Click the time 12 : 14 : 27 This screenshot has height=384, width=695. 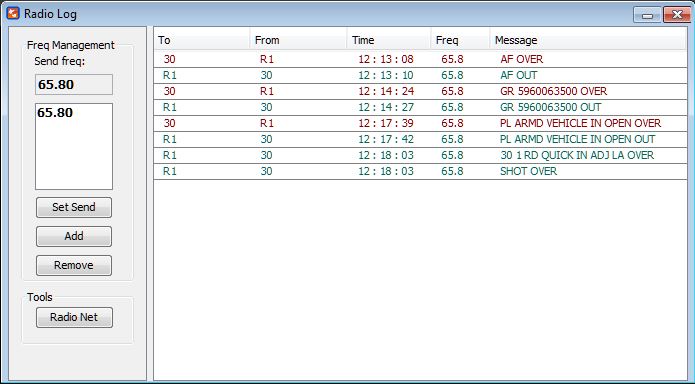(x=386, y=107)
